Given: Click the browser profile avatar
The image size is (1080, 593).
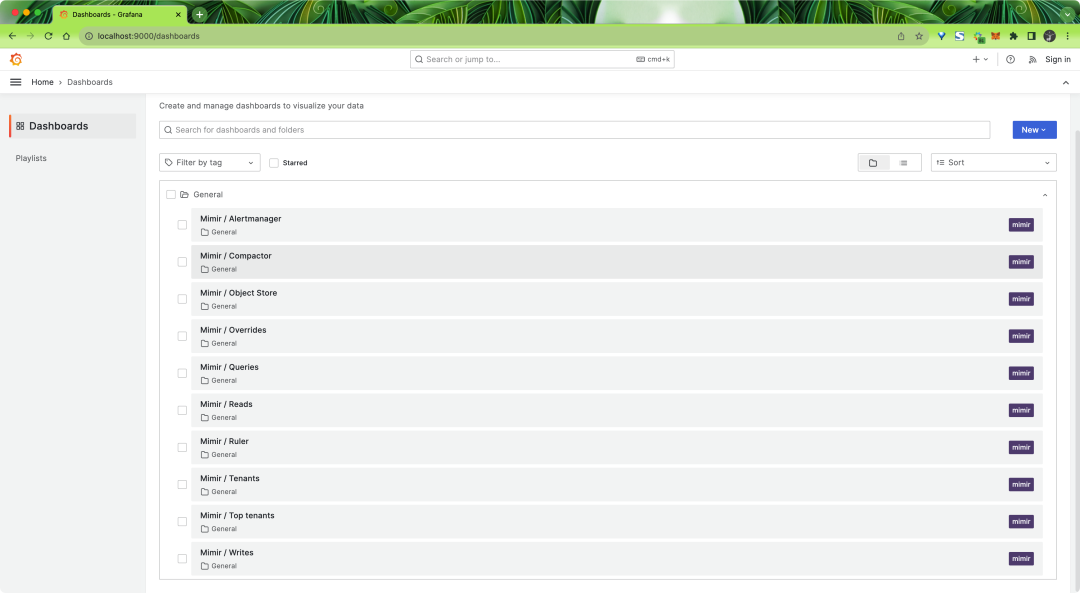Looking at the screenshot, I should (1050, 36).
